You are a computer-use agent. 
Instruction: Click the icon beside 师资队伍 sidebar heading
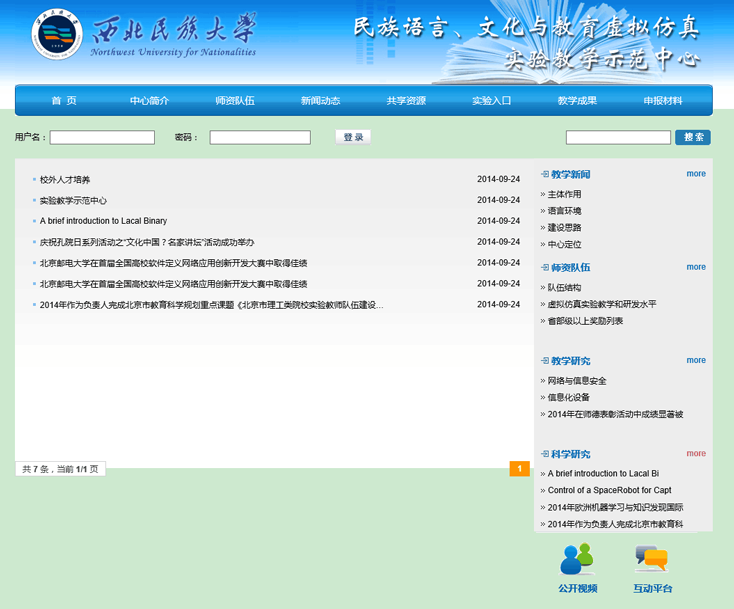[x=544, y=268]
